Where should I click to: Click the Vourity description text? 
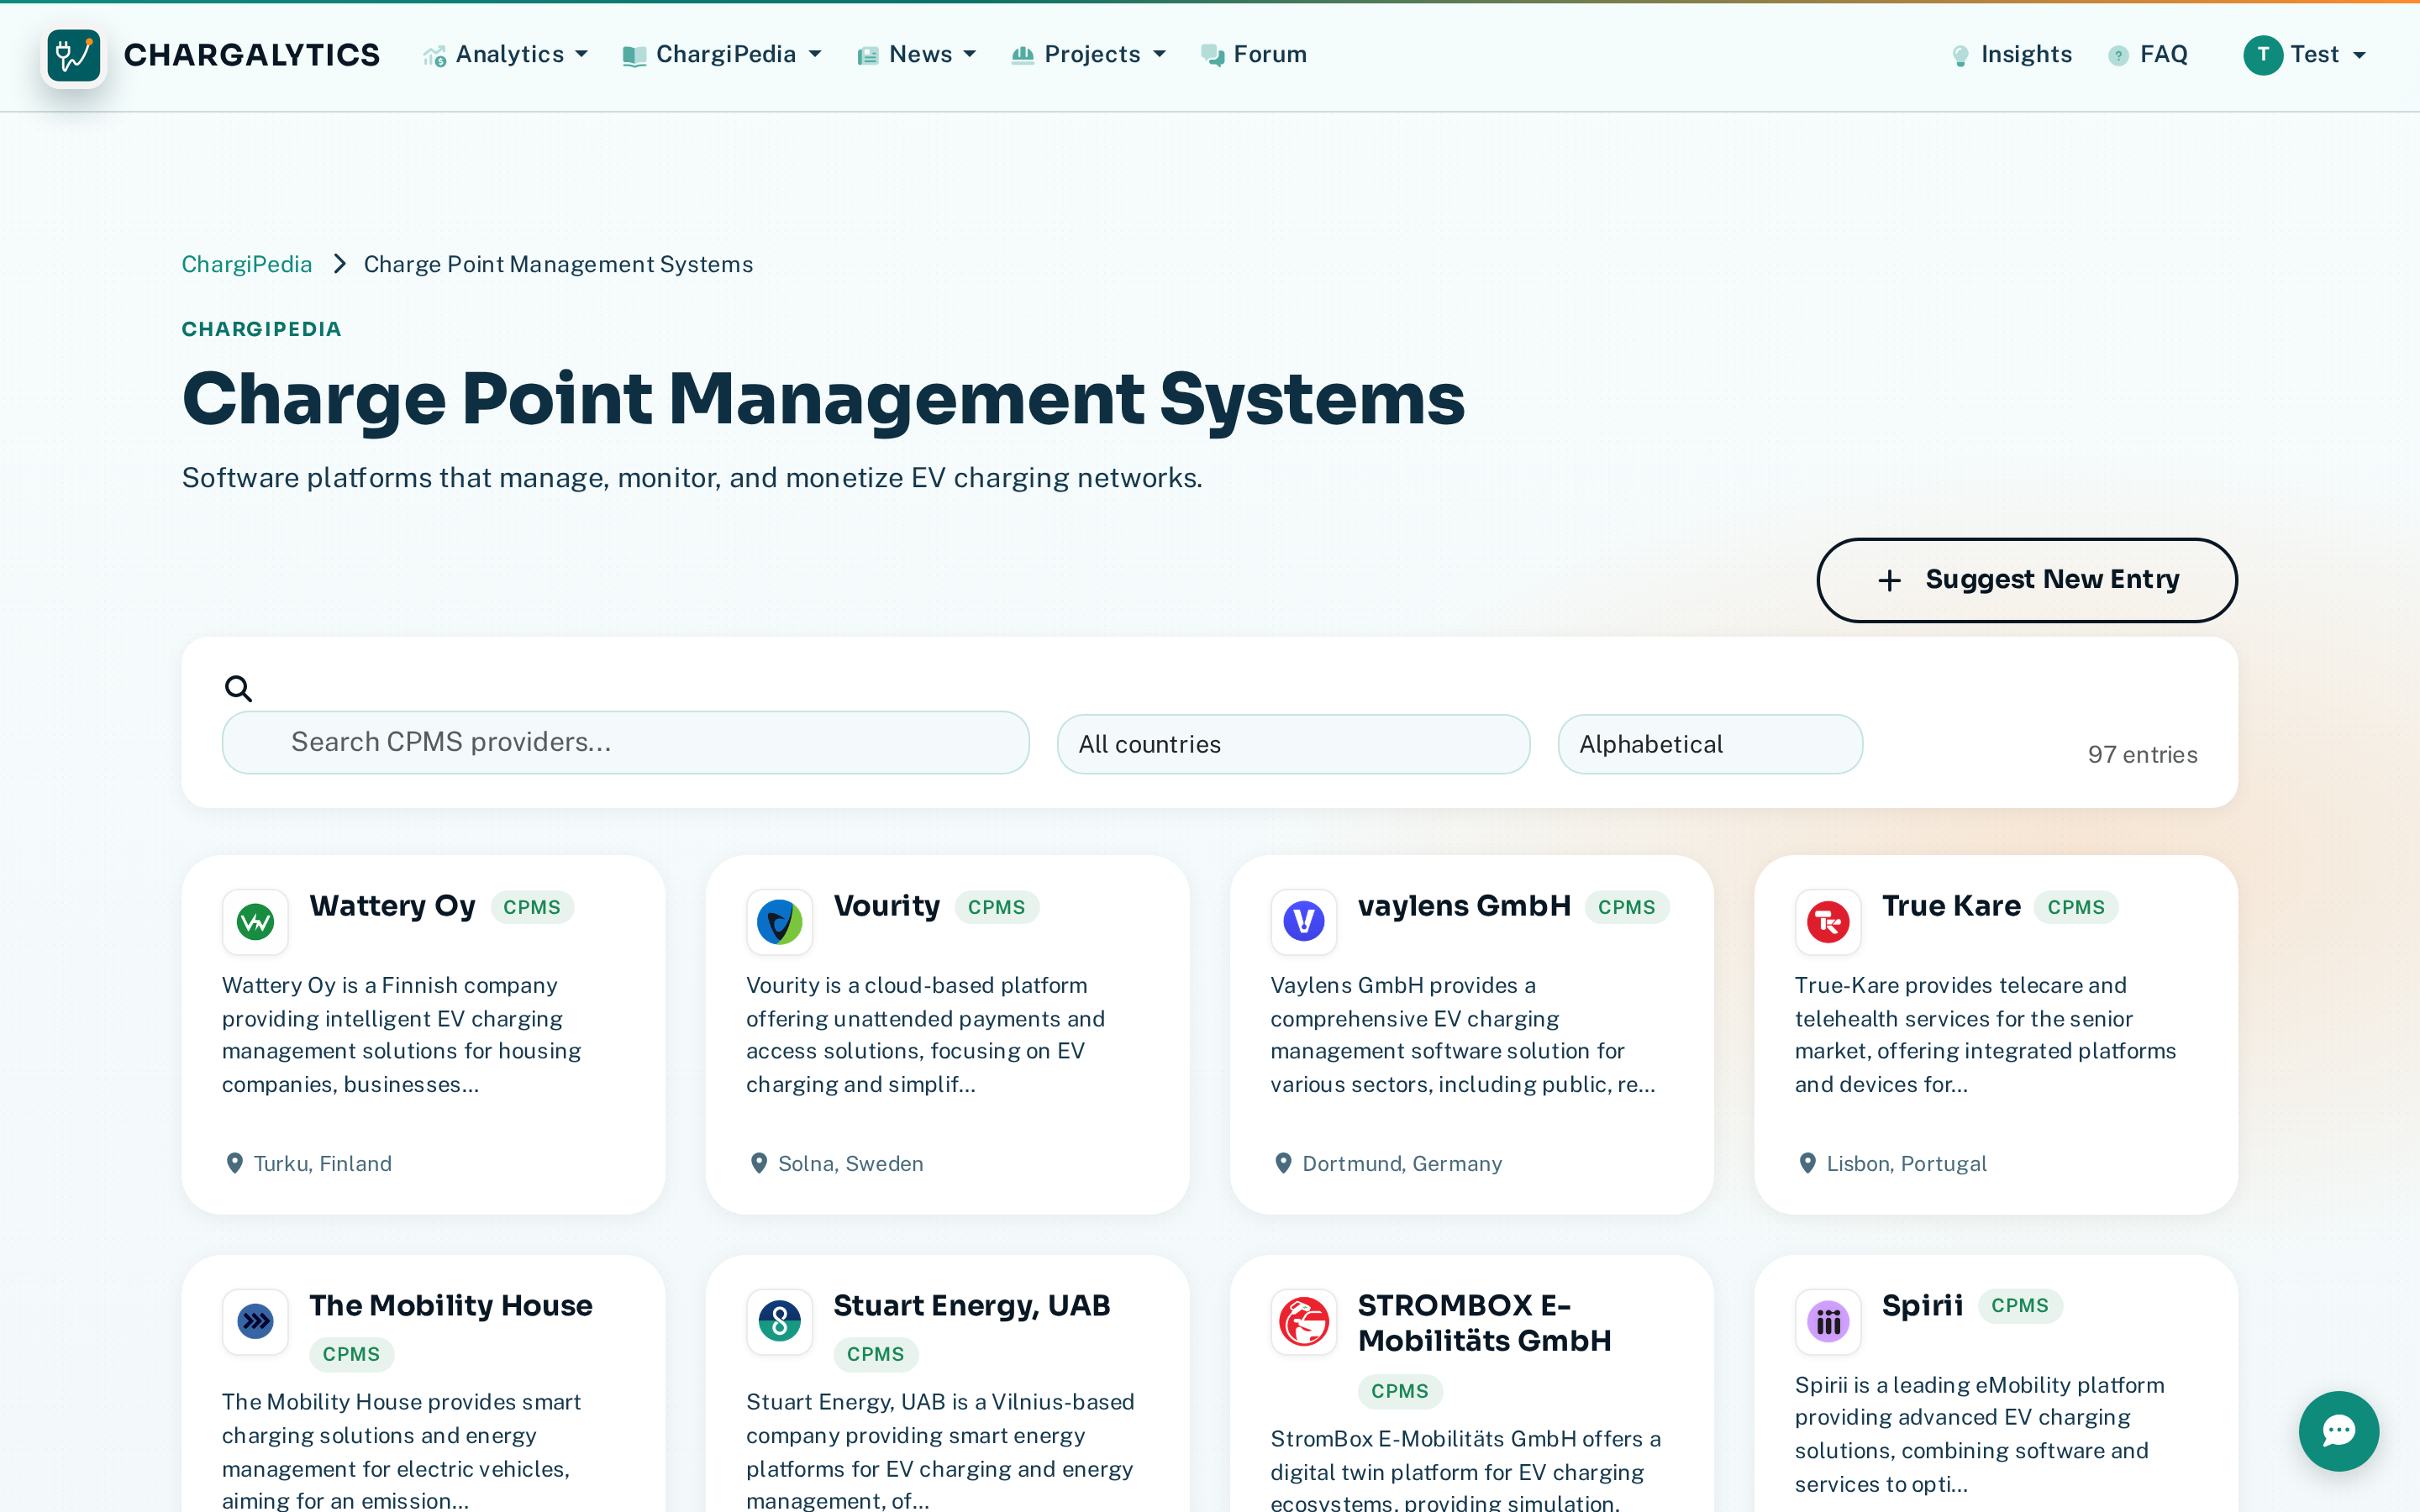926,1035
